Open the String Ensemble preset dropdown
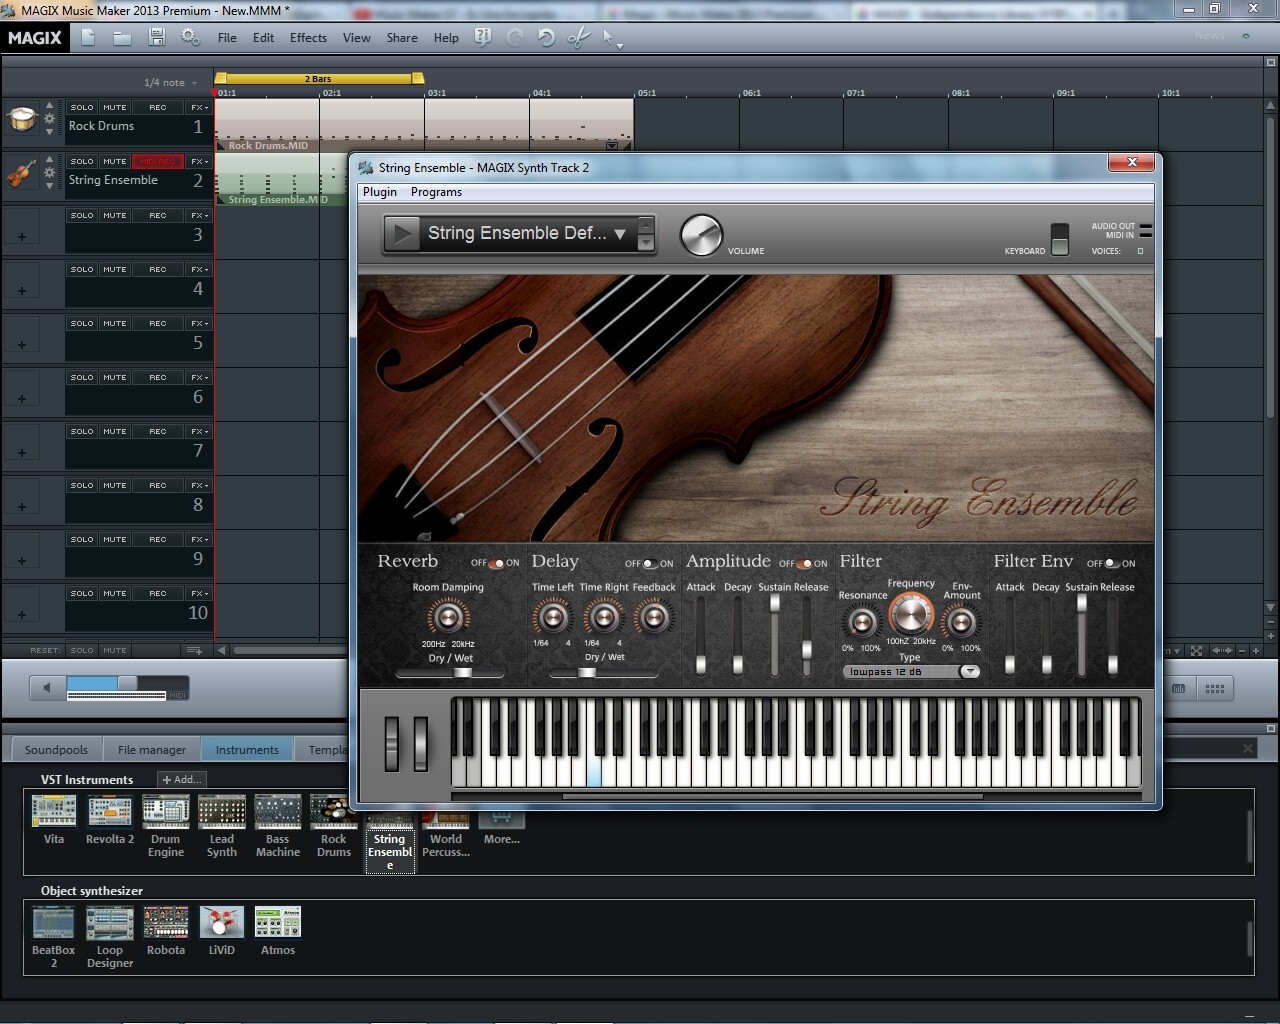Screen dimensions: 1280x1024 point(619,234)
